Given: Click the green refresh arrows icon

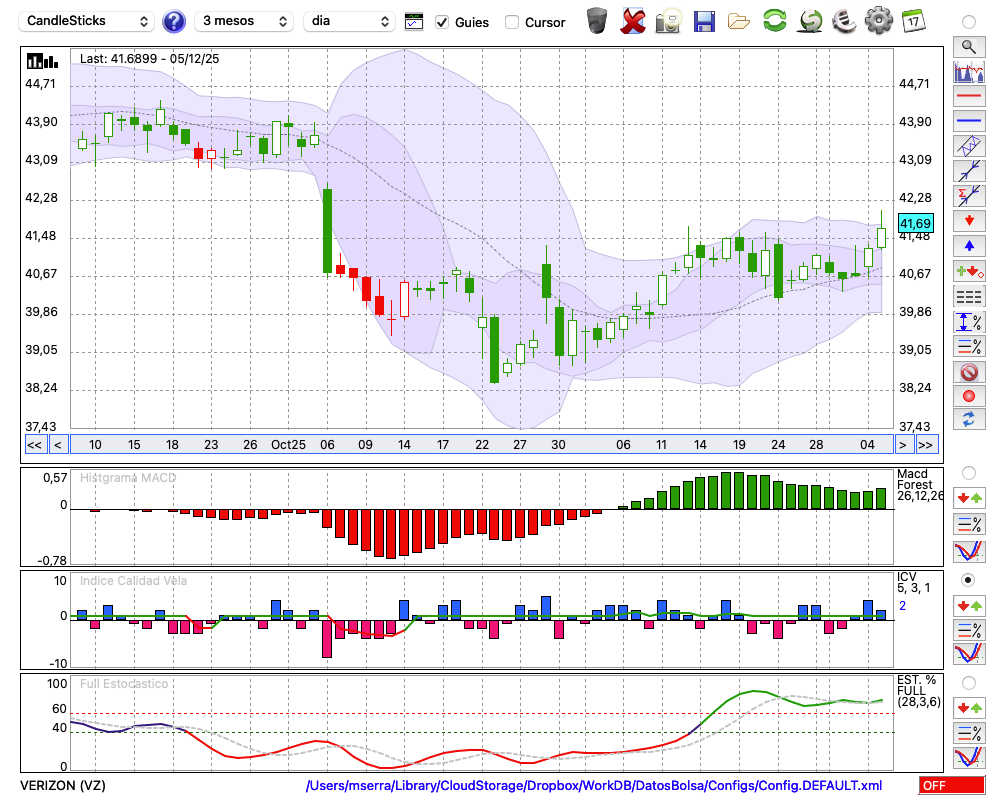Looking at the screenshot, I should tap(774, 20).
